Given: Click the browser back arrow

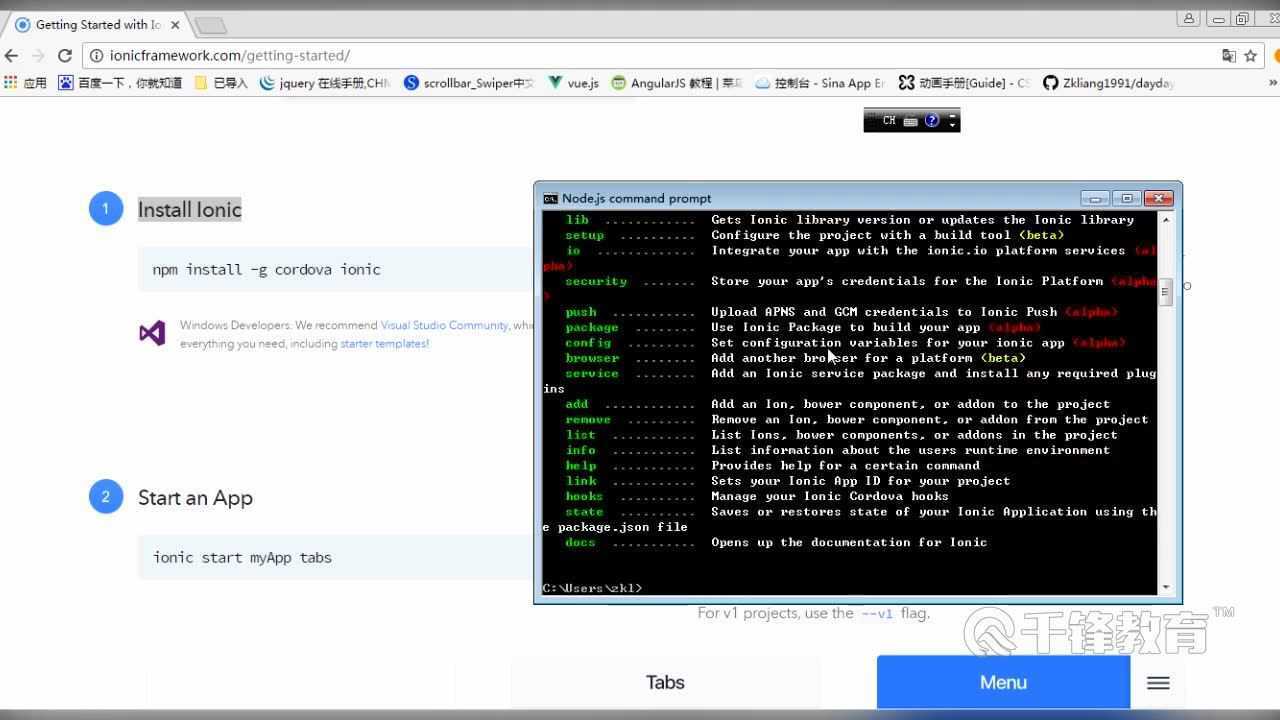Looking at the screenshot, I should pyautogui.click(x=12, y=56).
